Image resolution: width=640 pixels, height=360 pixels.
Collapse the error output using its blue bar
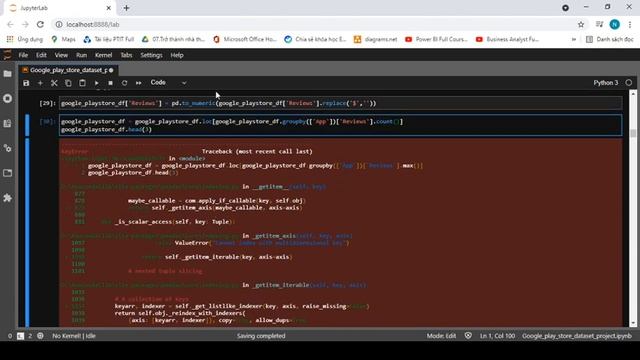tap(27, 232)
